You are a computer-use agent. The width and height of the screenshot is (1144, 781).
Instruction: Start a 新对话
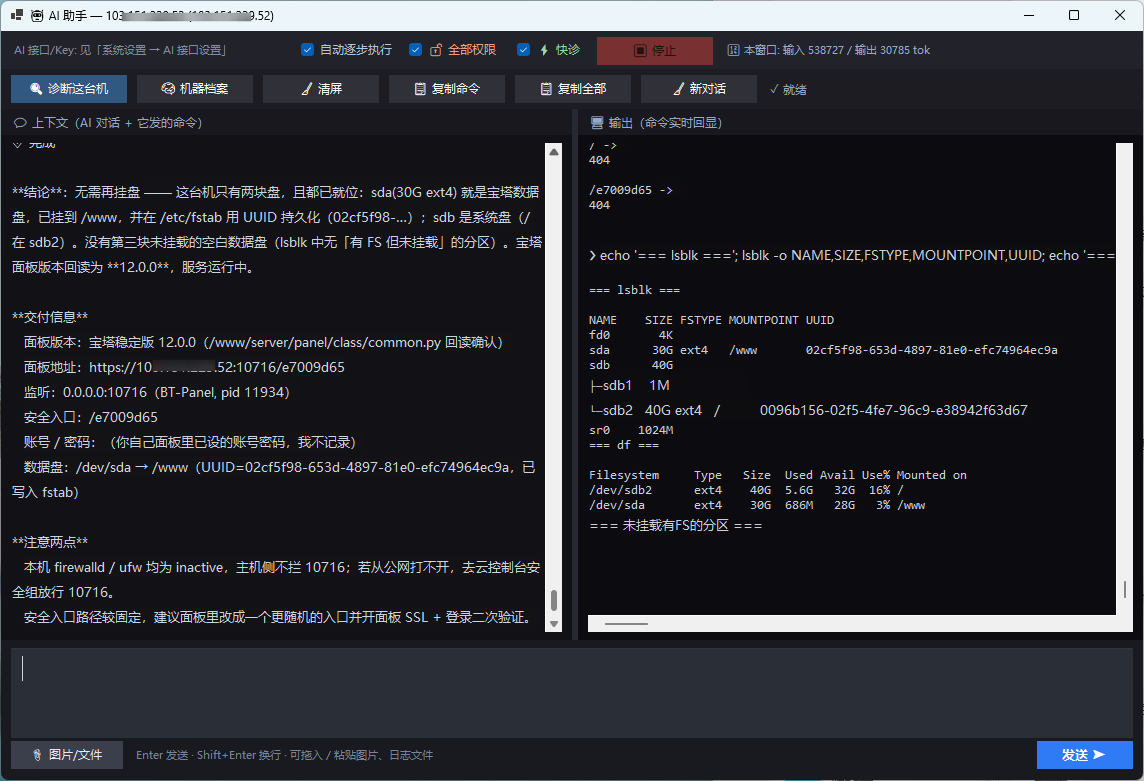coord(699,89)
